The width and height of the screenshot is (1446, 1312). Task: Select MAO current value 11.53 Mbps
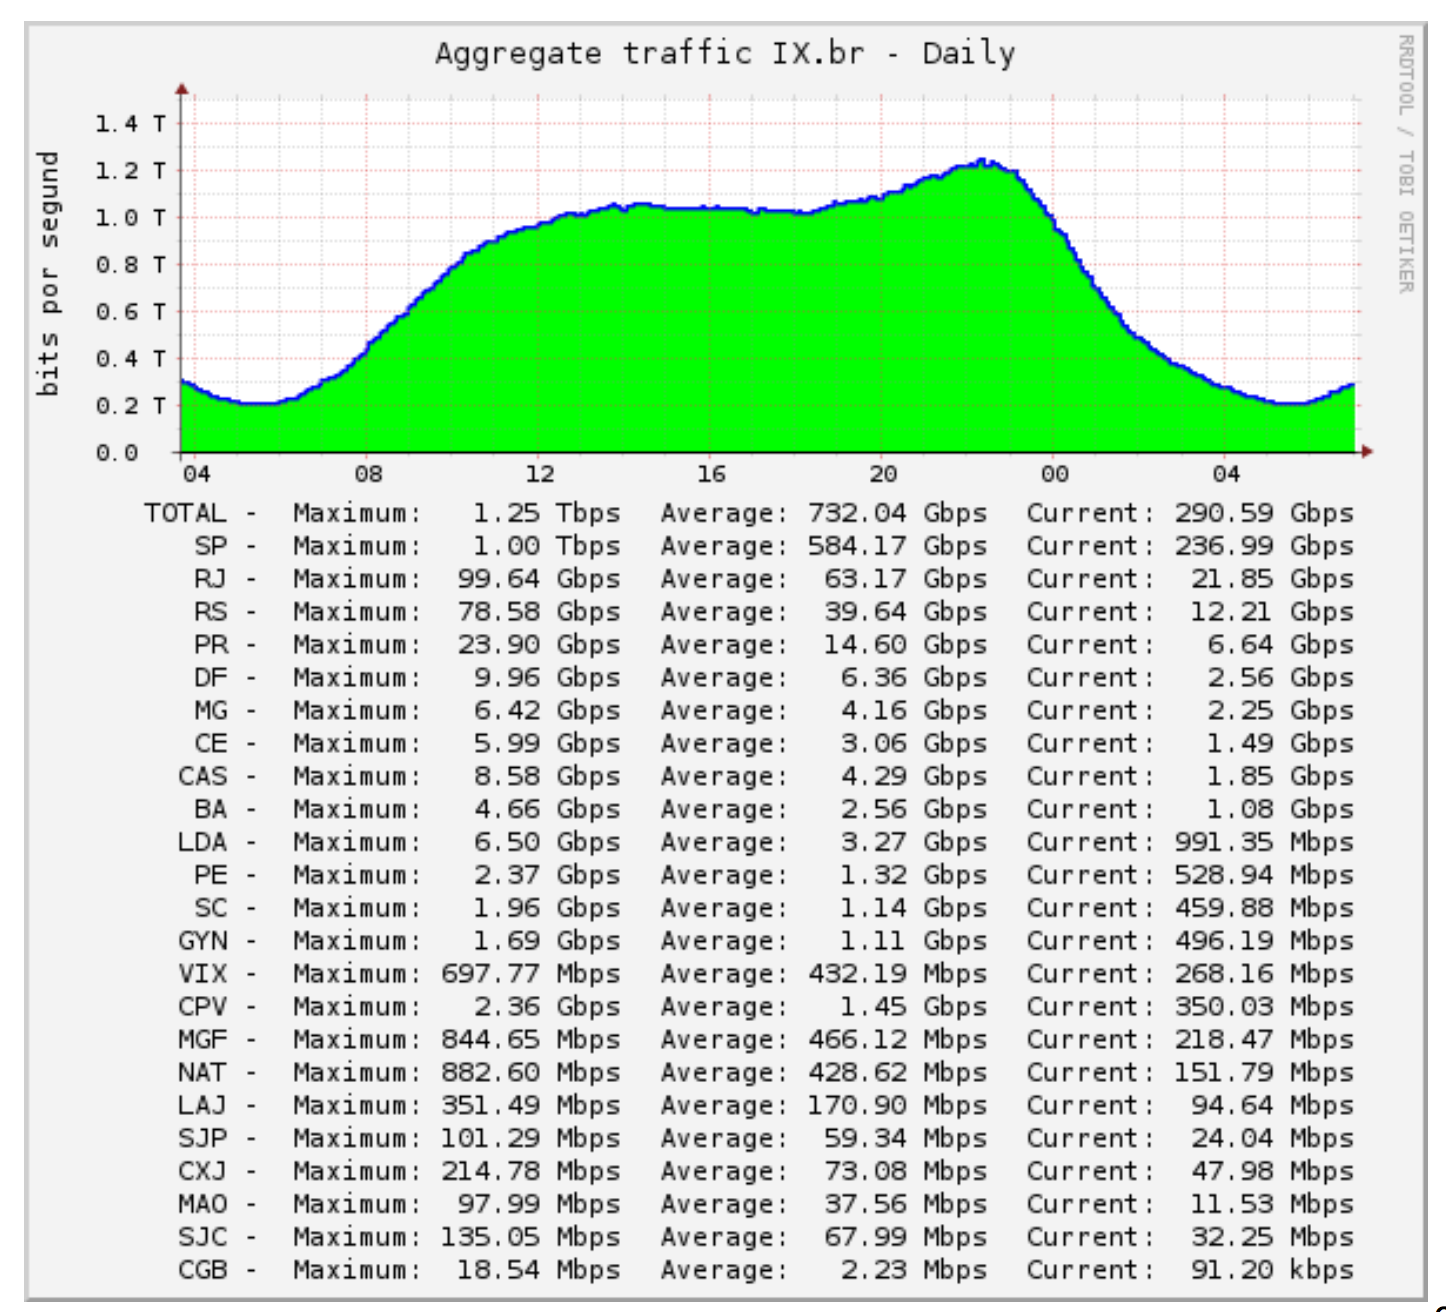[x=1271, y=1205]
